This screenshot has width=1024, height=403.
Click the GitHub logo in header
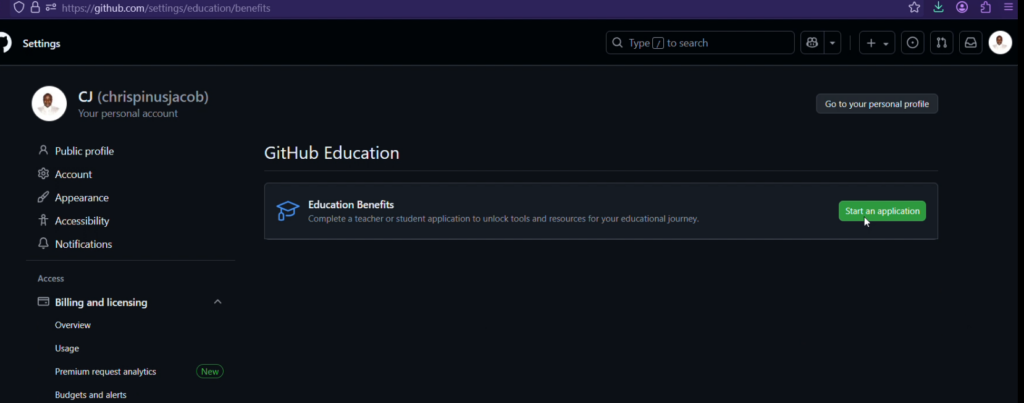point(5,43)
